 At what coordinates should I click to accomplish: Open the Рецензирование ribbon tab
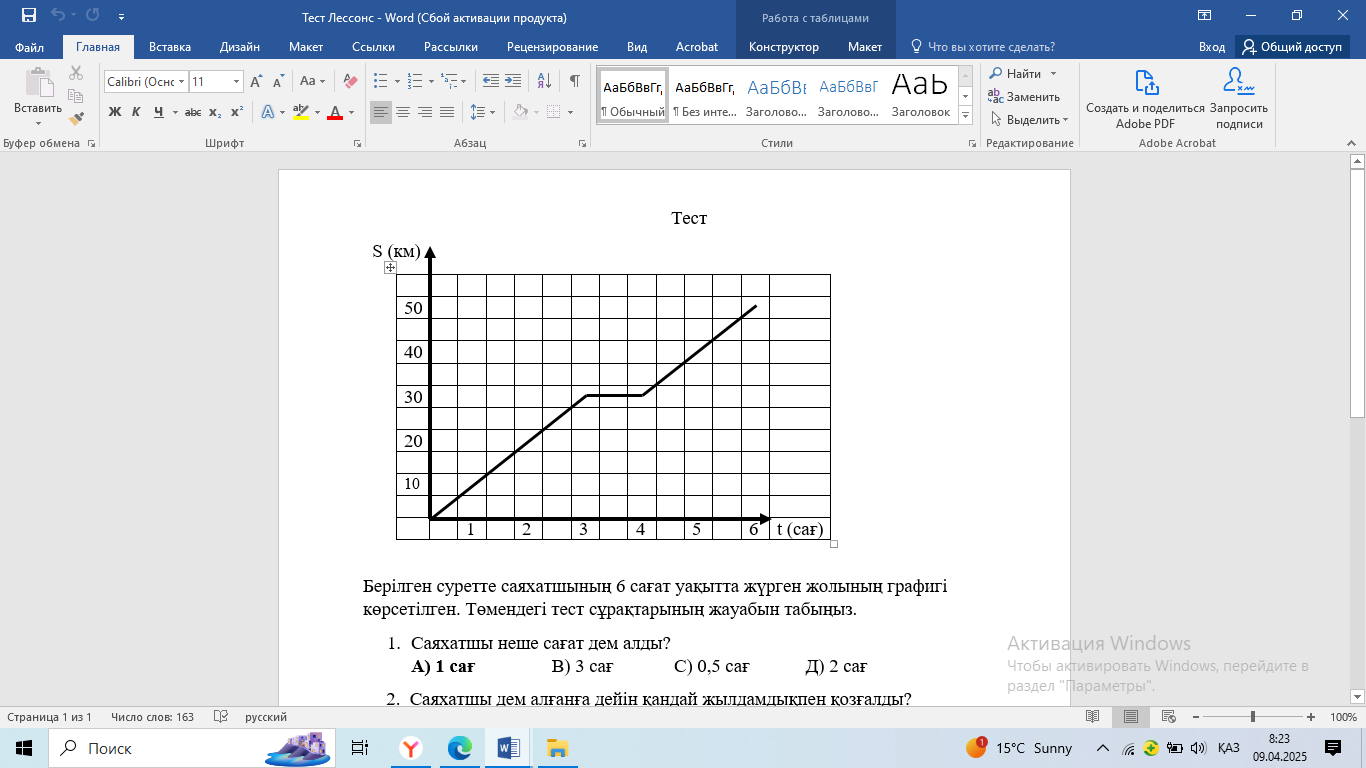click(x=552, y=47)
